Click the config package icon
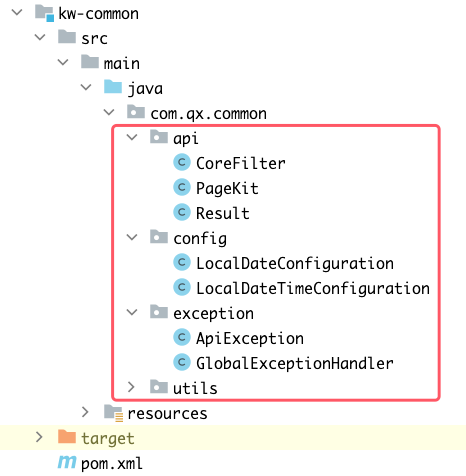This screenshot has height=476, width=466. tap(159, 237)
